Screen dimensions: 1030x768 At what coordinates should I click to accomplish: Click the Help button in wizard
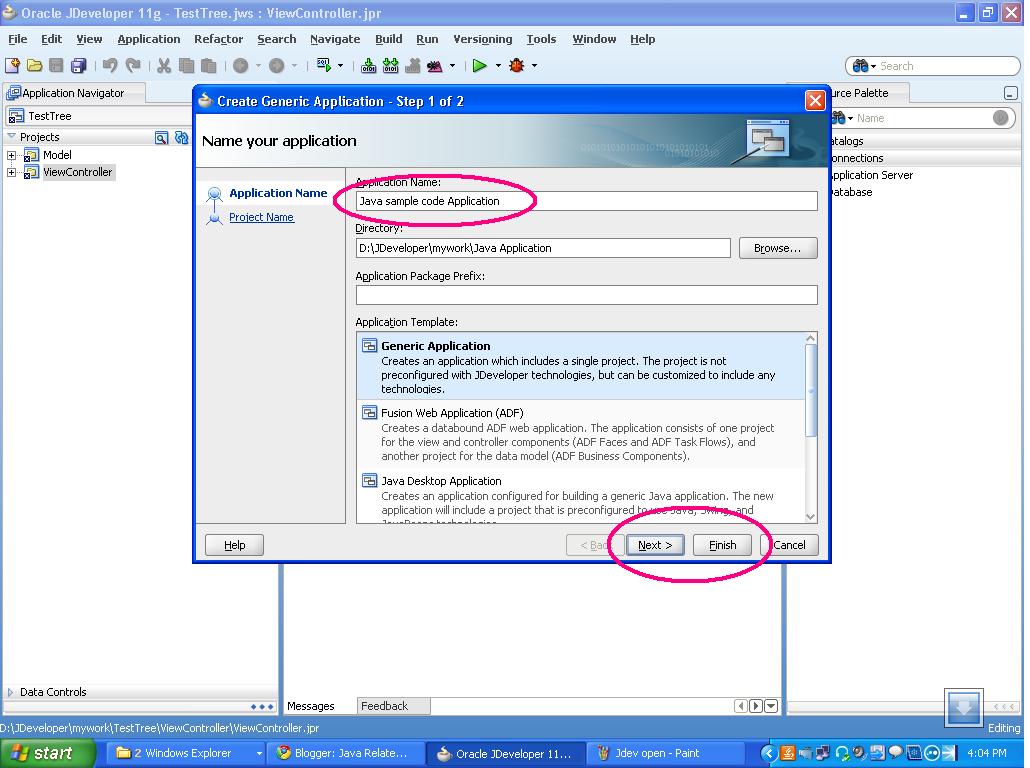pos(235,545)
